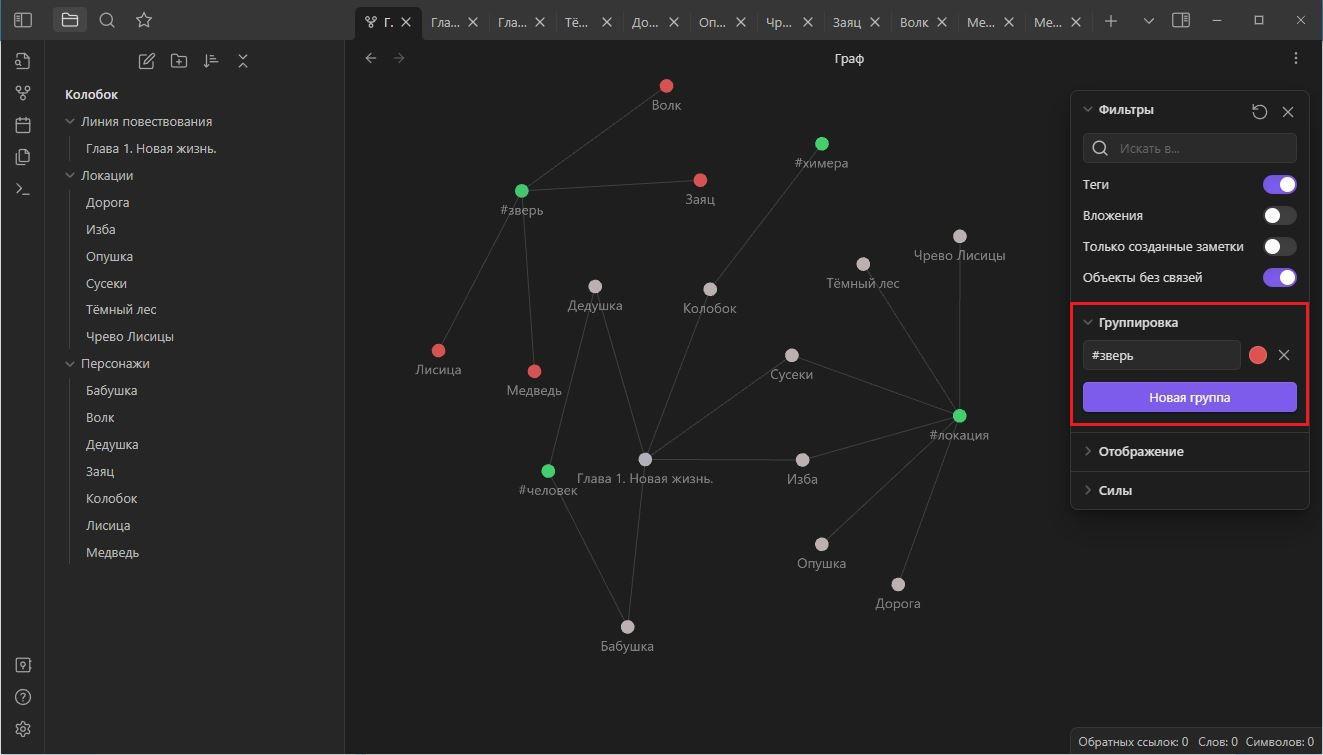Enable the Вложения toggle
The width and height of the screenshot is (1323, 755).
pos(1280,215)
